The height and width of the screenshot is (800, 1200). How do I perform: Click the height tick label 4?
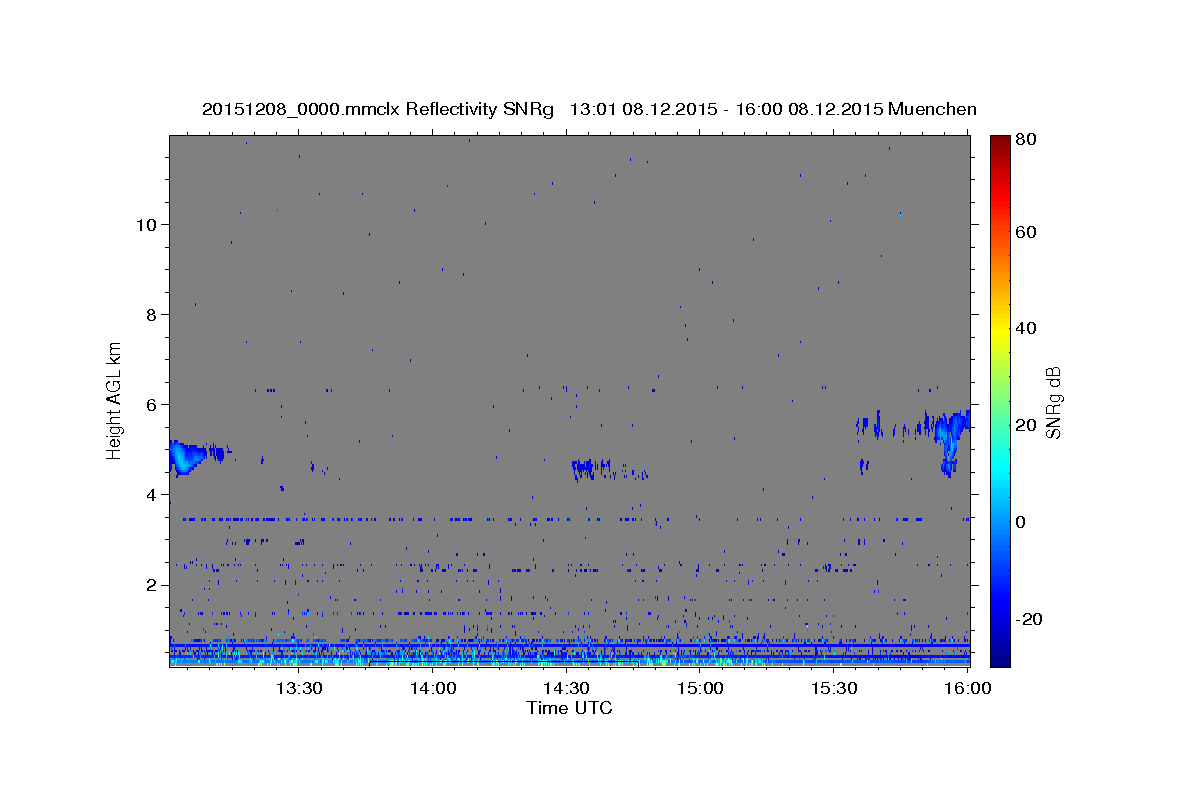(153, 494)
